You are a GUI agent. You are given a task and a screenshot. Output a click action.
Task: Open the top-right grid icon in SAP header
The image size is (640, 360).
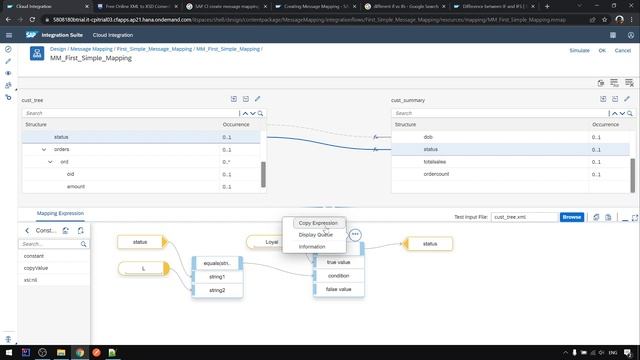click(x=613, y=36)
